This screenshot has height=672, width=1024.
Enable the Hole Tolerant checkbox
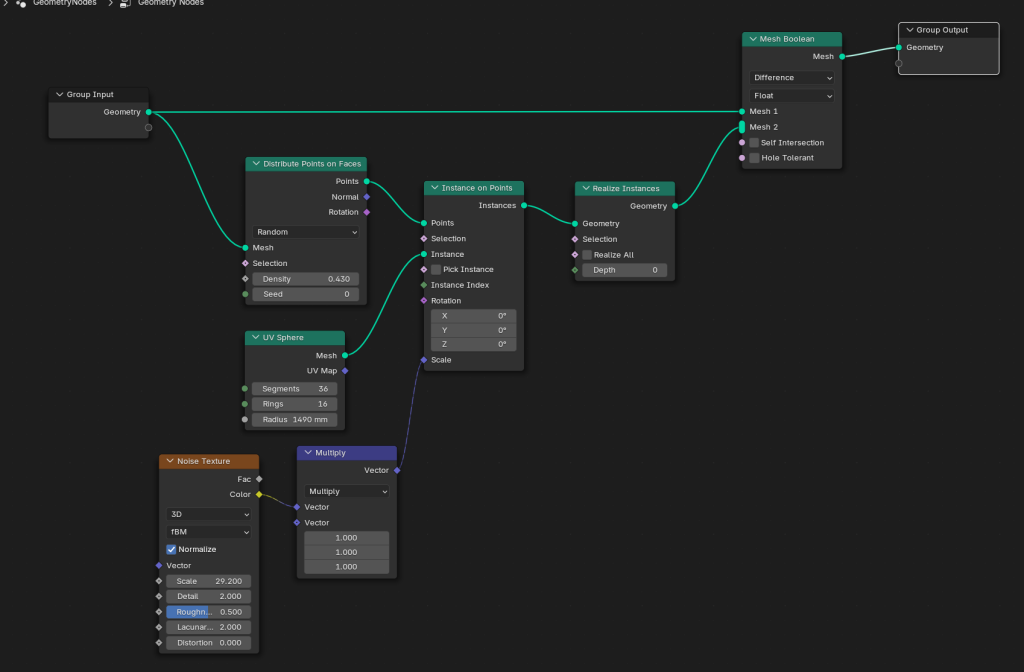[754, 158]
